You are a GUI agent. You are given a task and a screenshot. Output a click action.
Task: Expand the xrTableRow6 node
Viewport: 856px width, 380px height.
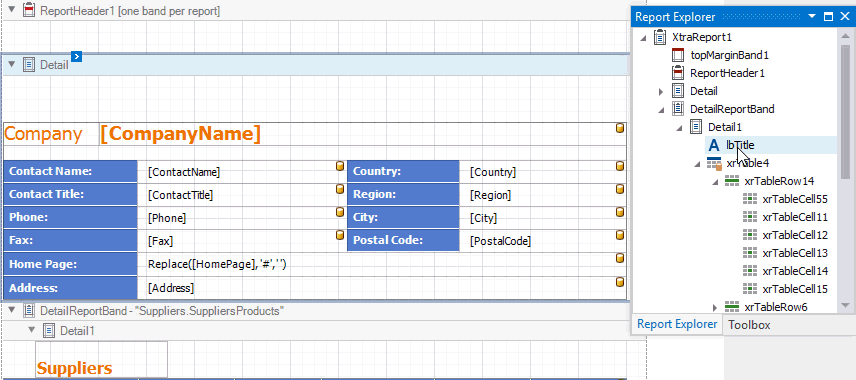pos(715,307)
